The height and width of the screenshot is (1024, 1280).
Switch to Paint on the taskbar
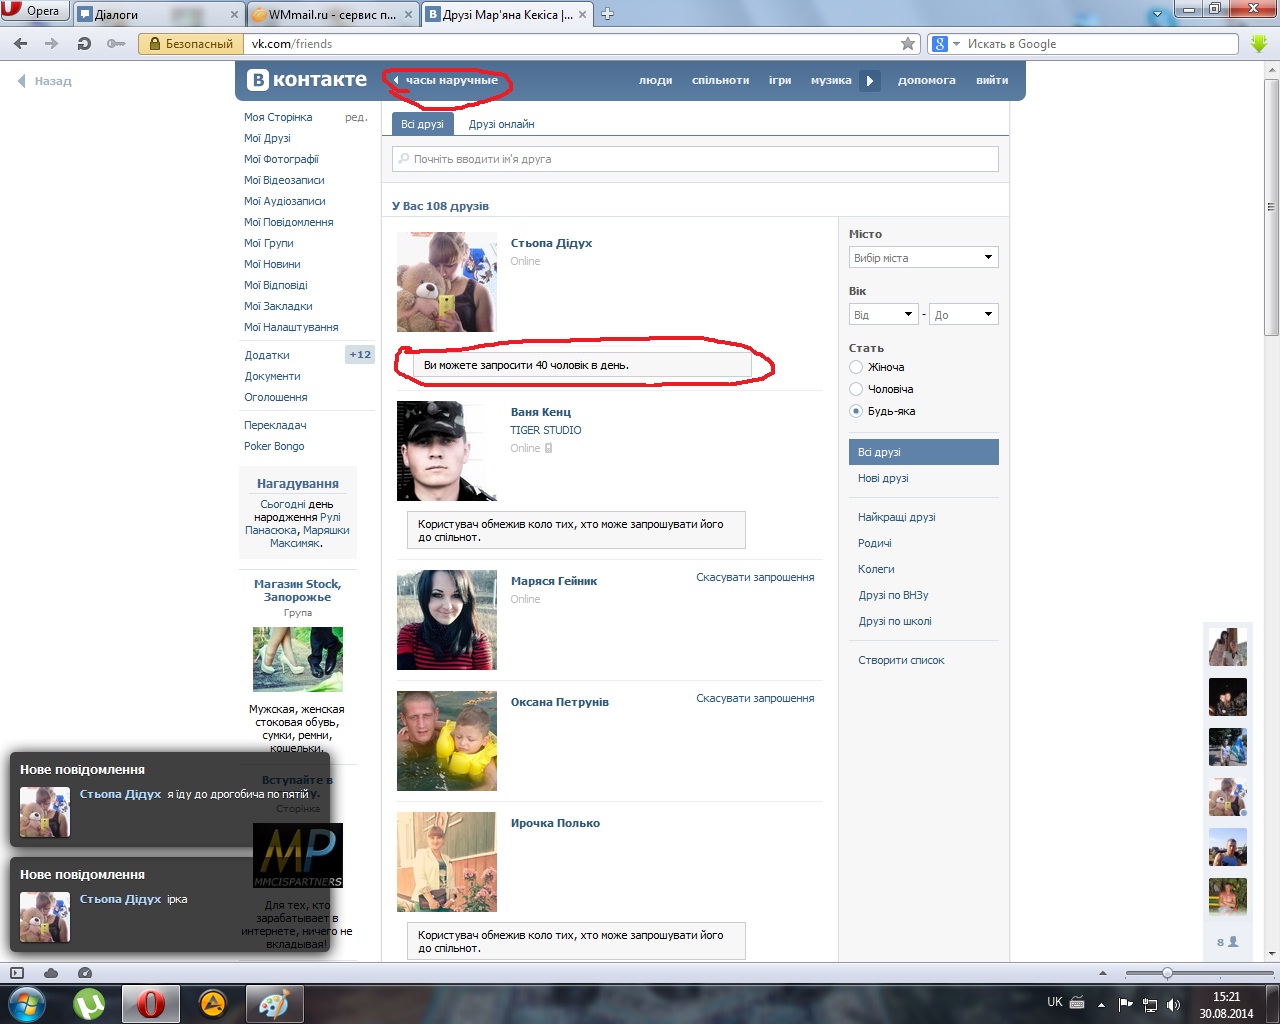274,1003
